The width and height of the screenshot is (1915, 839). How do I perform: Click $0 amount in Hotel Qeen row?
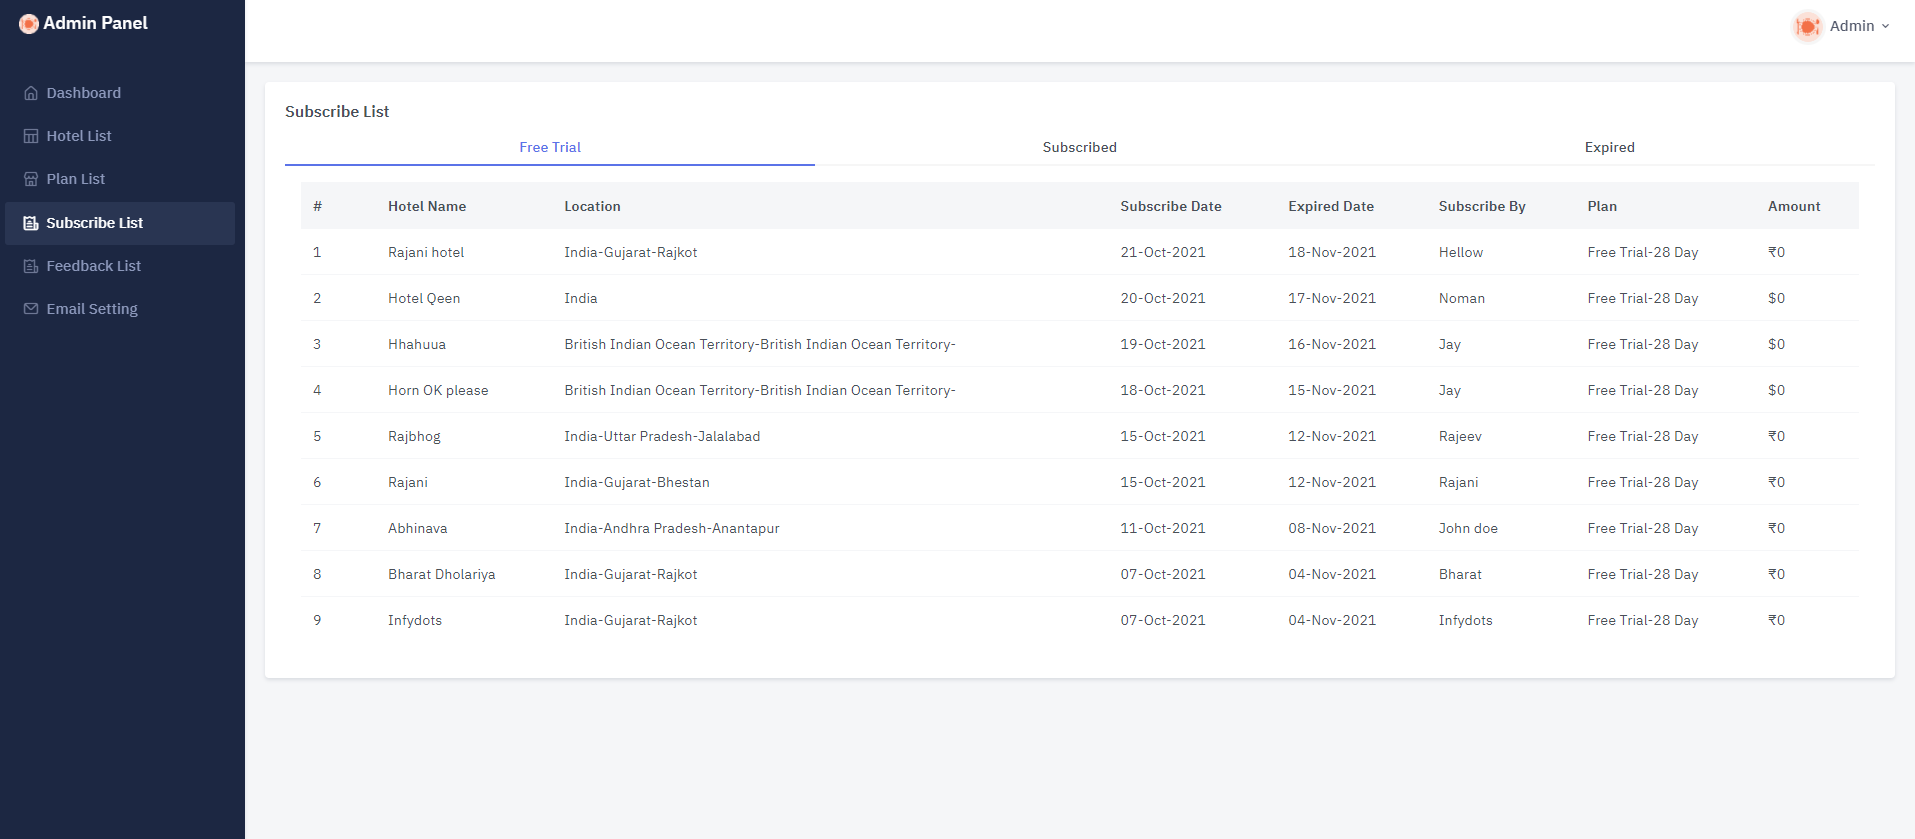[x=1777, y=298]
